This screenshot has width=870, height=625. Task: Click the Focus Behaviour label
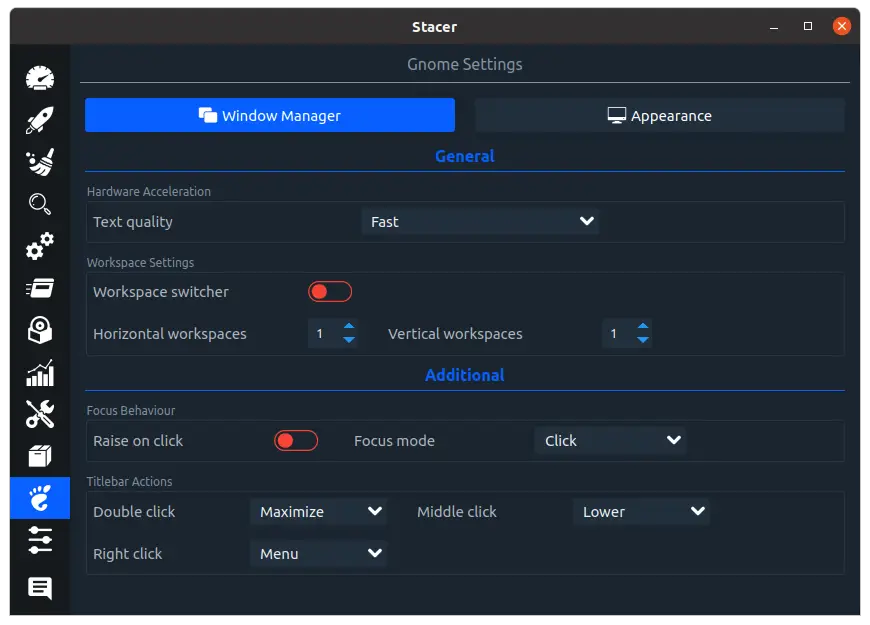(131, 411)
